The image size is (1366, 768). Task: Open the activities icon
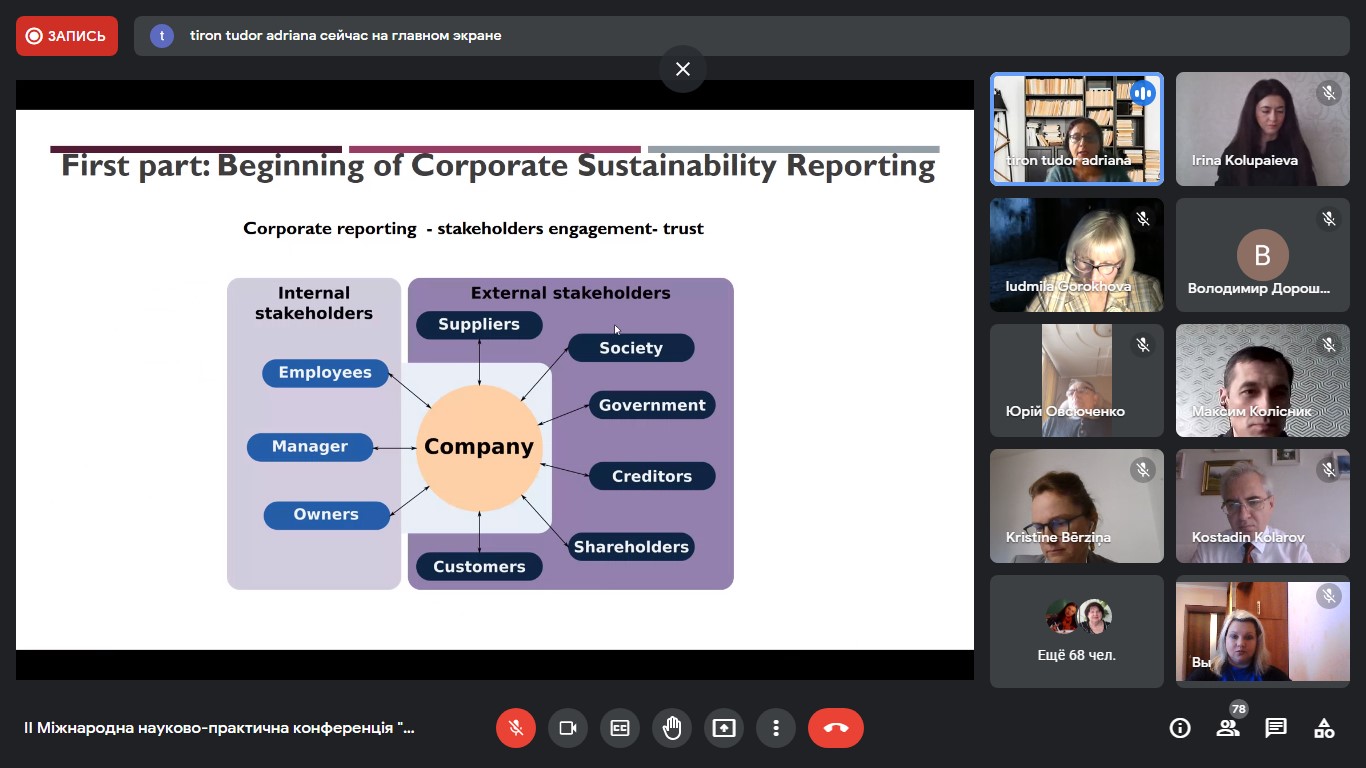click(1324, 728)
